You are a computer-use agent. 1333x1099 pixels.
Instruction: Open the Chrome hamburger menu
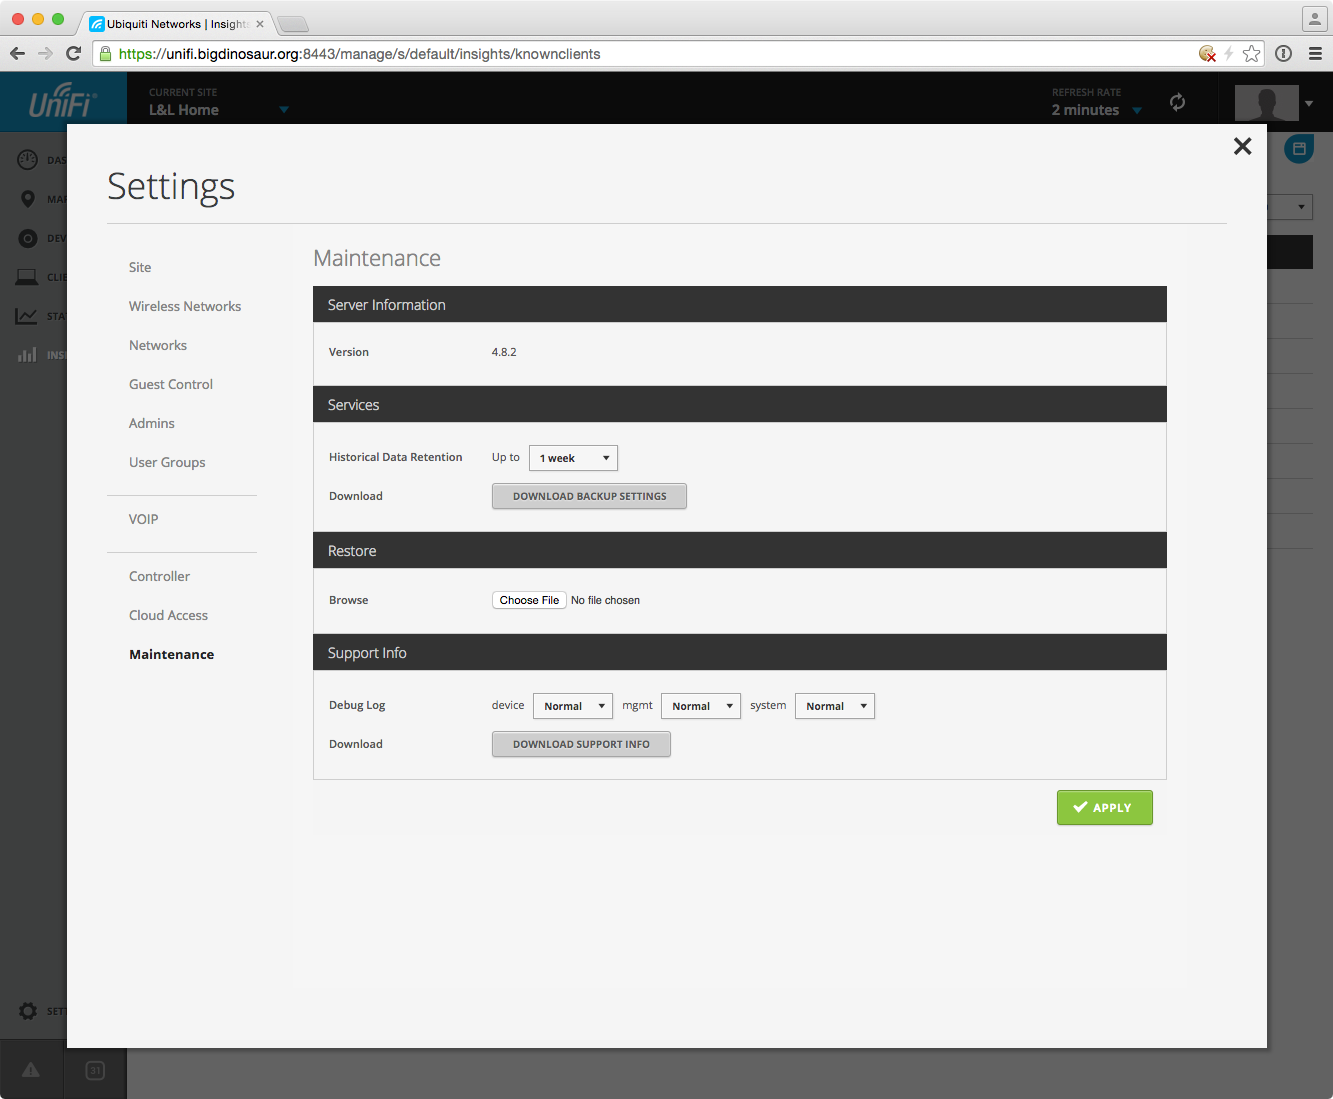pos(1315,54)
